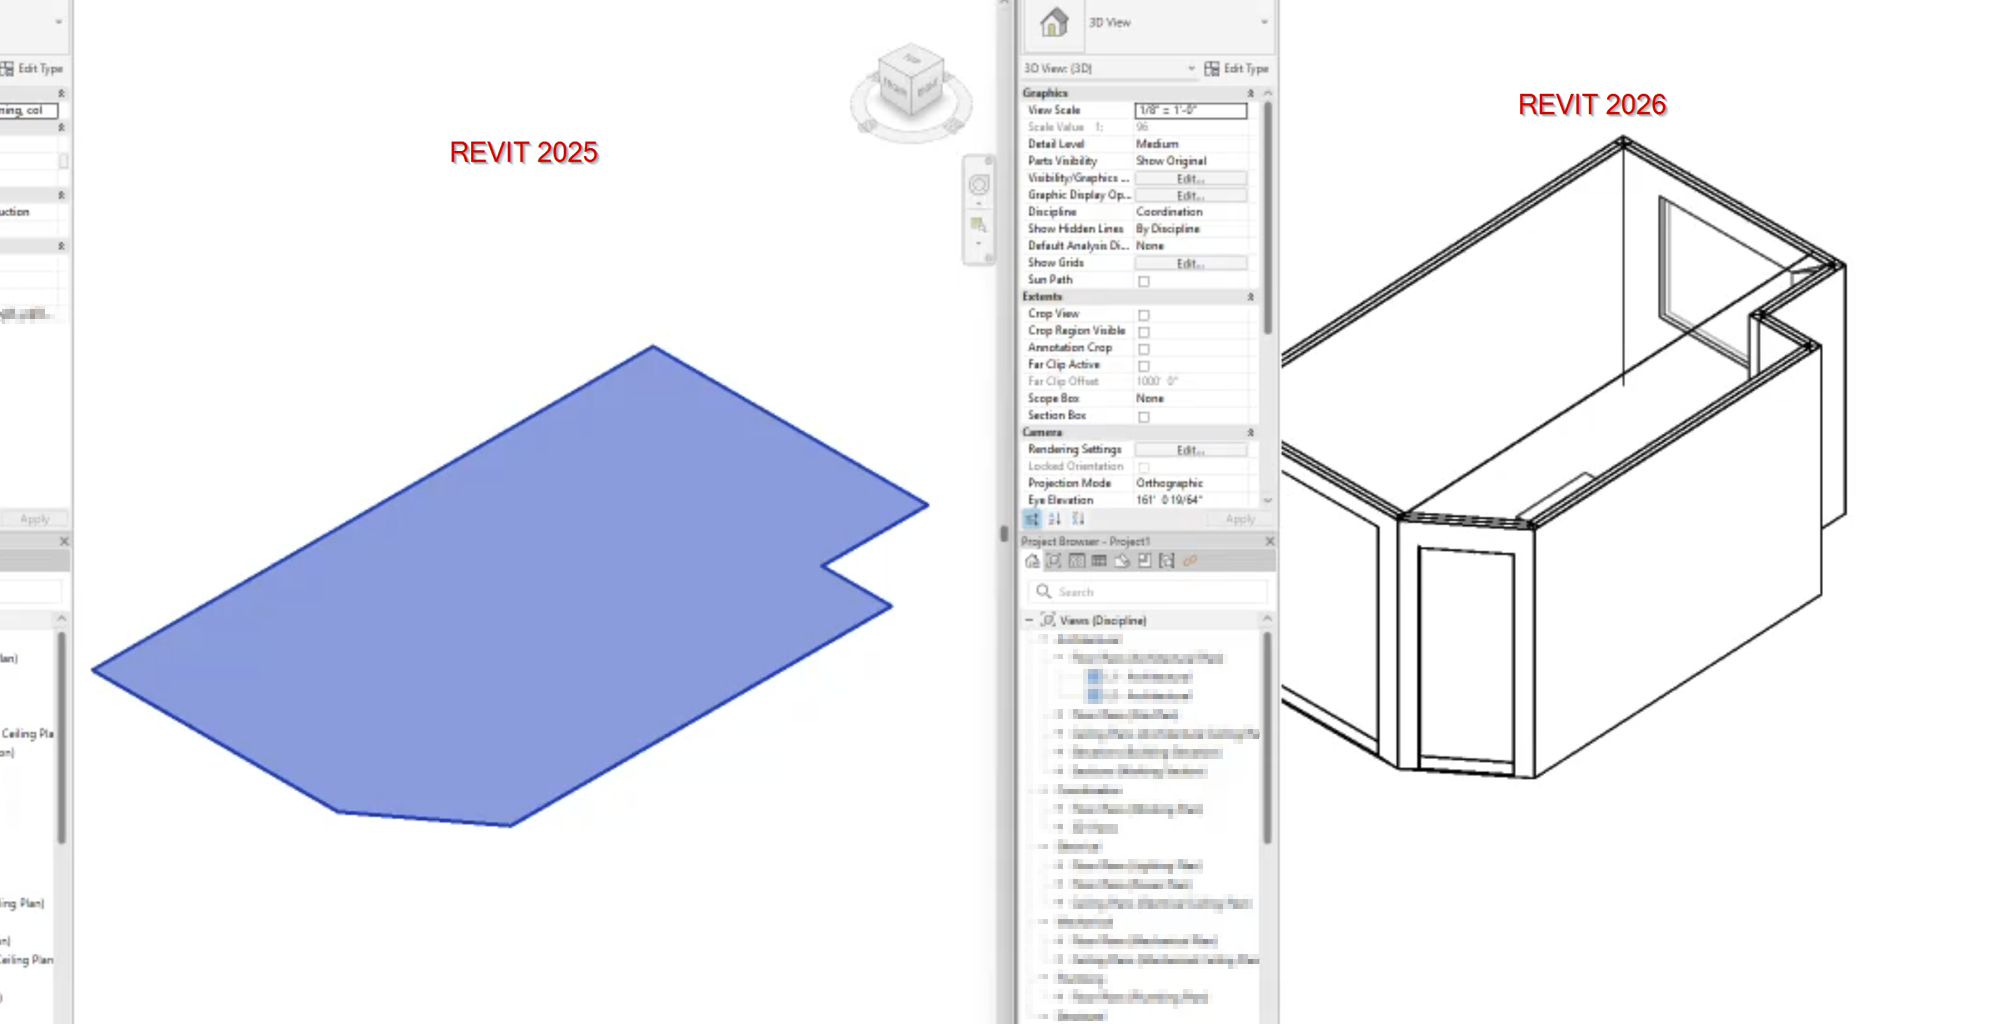This screenshot has height=1024, width=2013.
Task: Click Edit button for Rendering Settings
Action: pyautogui.click(x=1191, y=450)
